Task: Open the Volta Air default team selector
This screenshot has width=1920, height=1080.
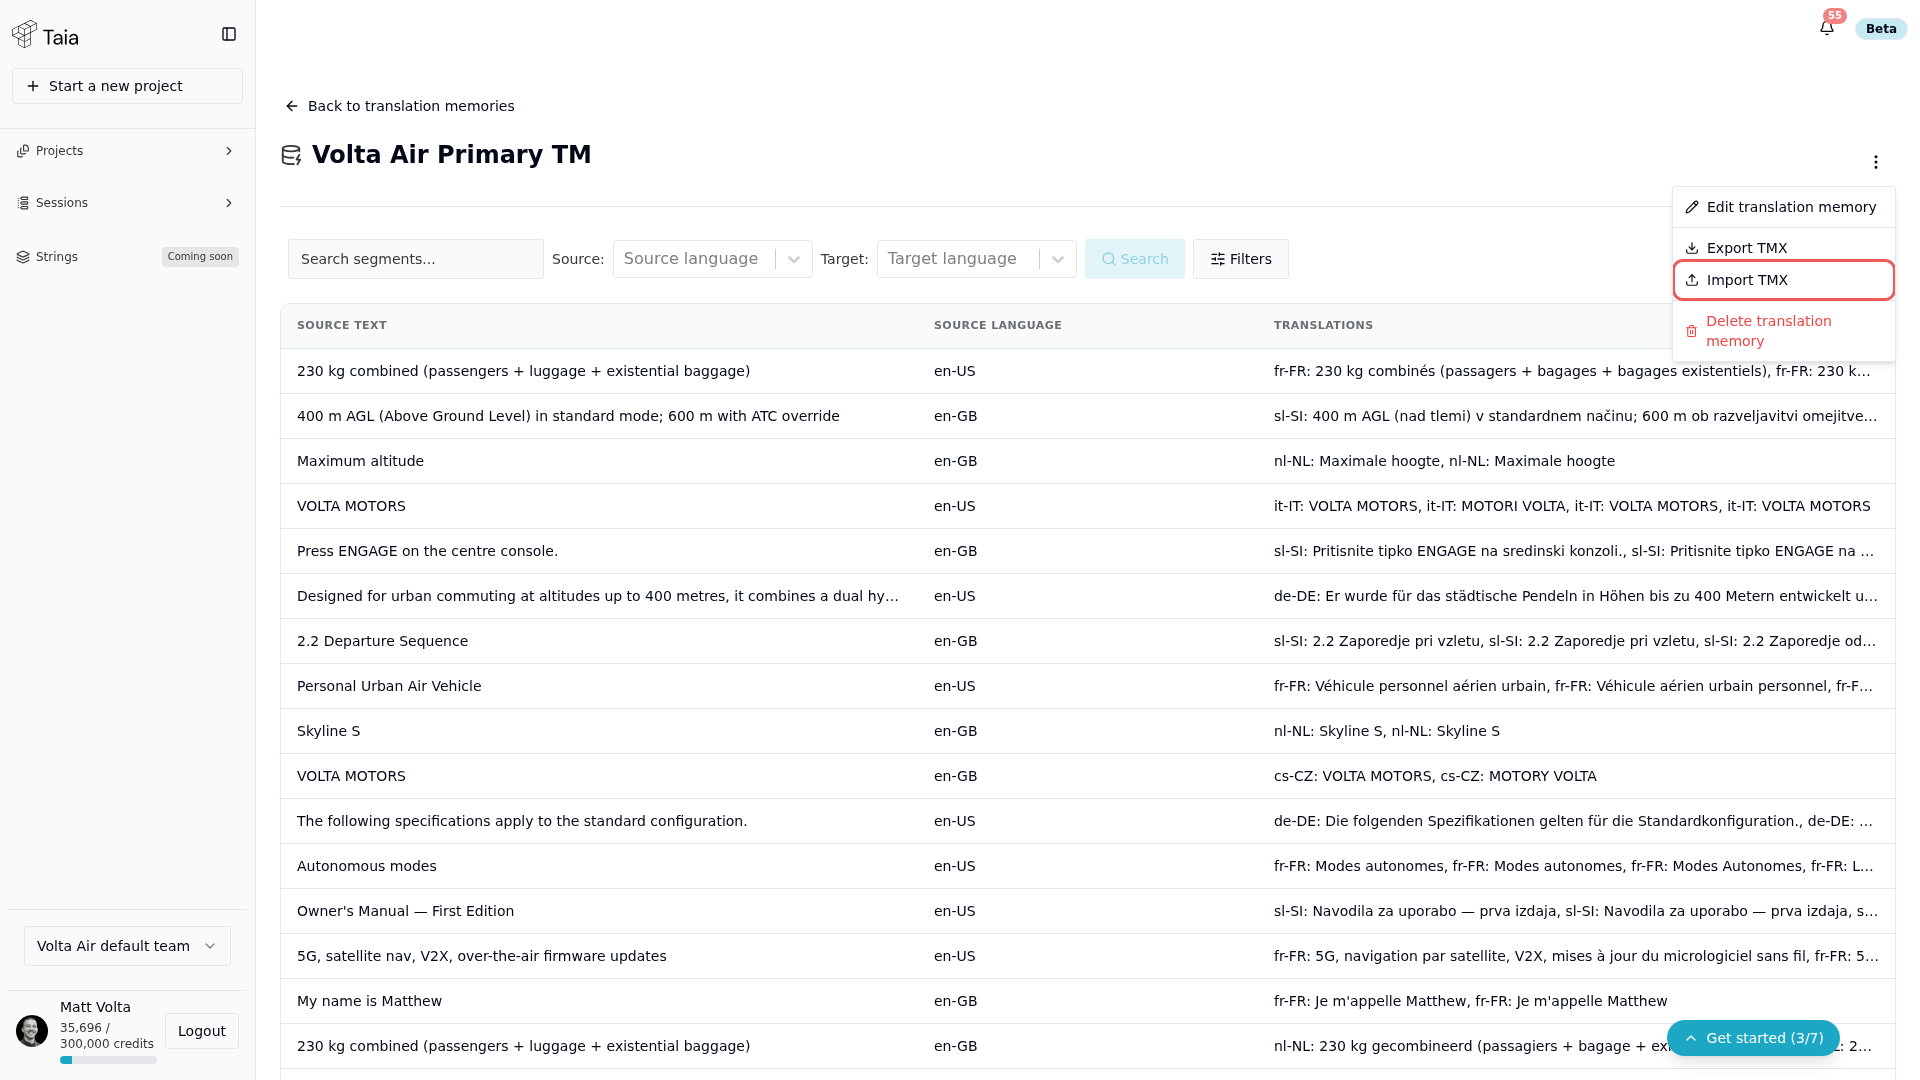Action: 127,946
